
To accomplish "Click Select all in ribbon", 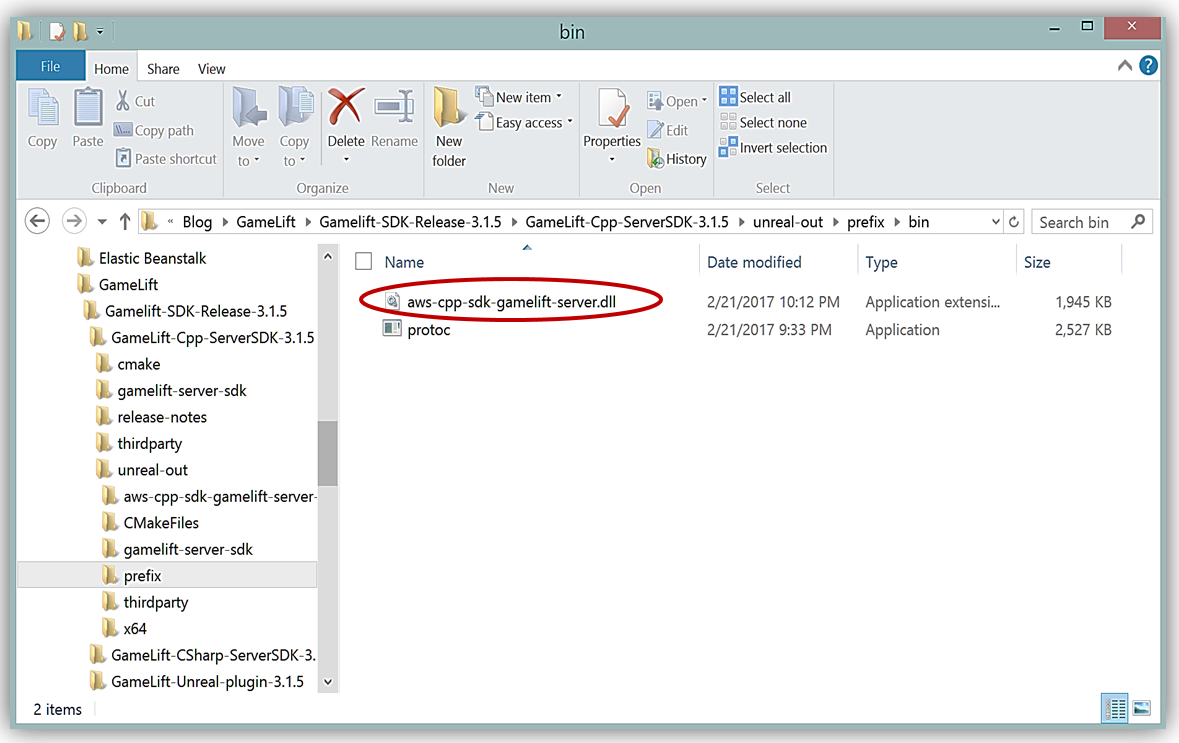I will pos(755,97).
